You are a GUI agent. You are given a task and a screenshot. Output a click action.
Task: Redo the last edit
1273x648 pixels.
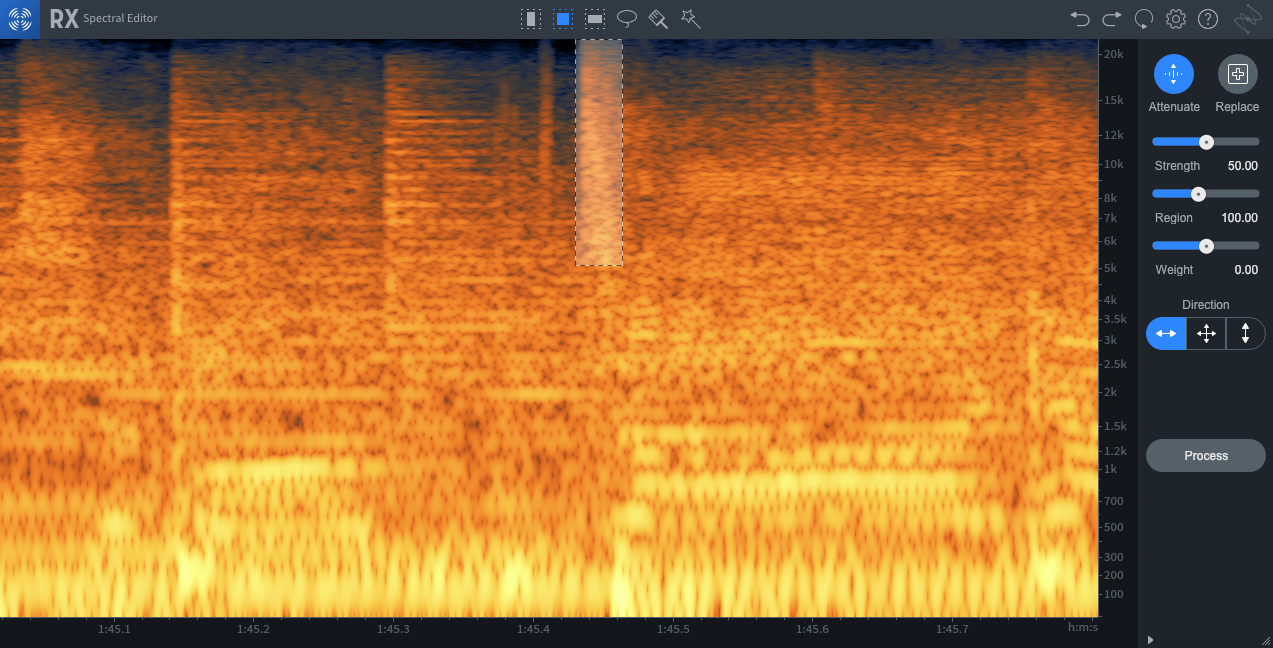(1112, 19)
